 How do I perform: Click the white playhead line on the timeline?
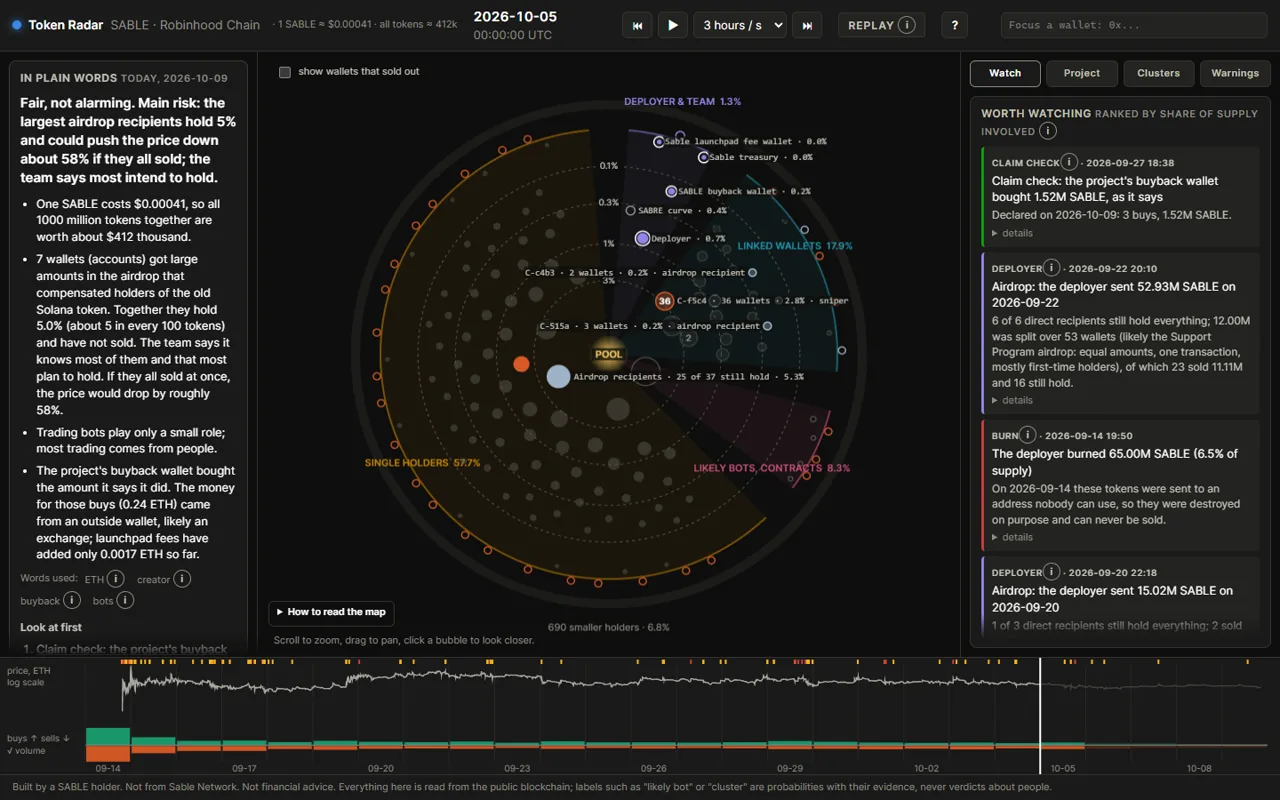pyautogui.click(x=1040, y=716)
